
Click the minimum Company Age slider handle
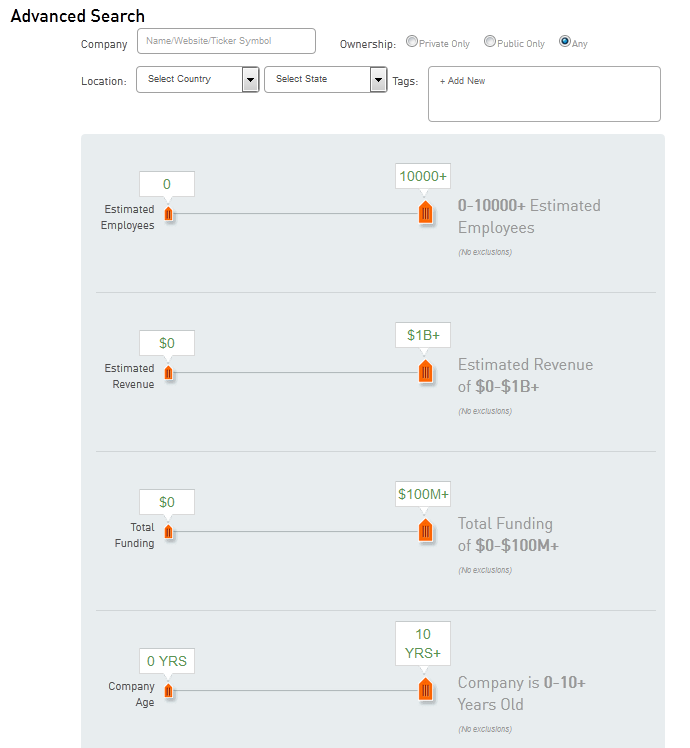tap(168, 690)
